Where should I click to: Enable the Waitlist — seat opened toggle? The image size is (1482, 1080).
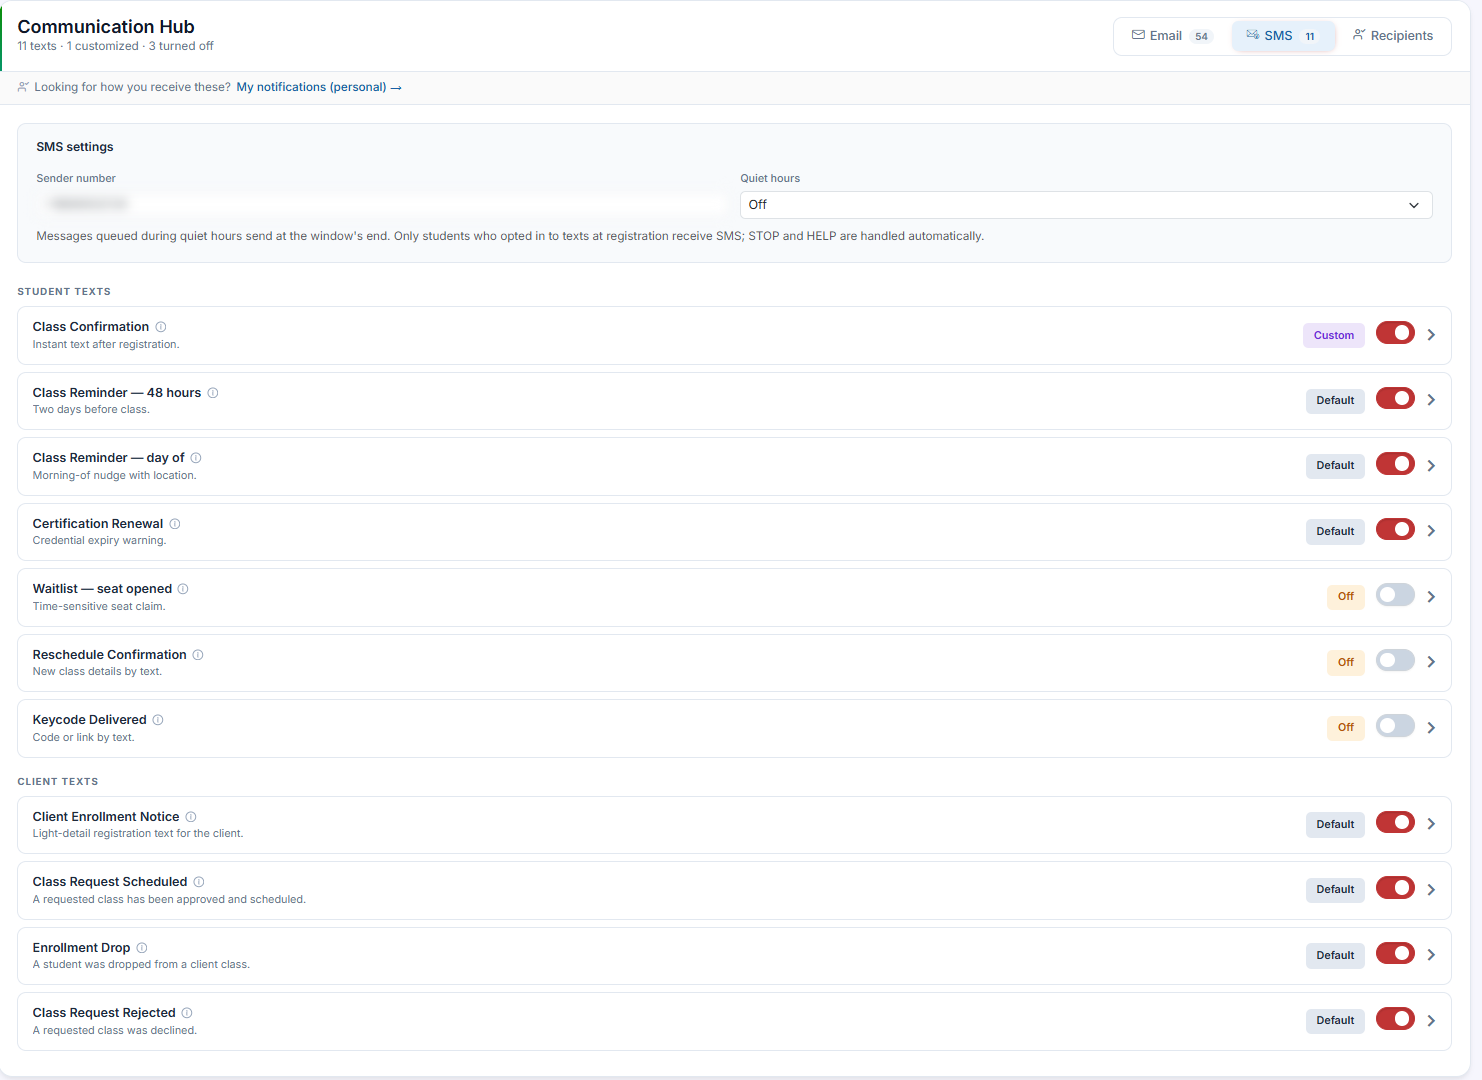pos(1395,595)
